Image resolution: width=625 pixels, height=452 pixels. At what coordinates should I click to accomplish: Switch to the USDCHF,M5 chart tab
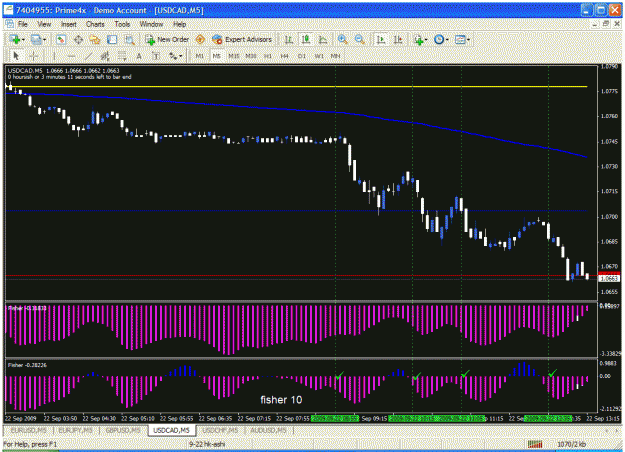click(220, 430)
